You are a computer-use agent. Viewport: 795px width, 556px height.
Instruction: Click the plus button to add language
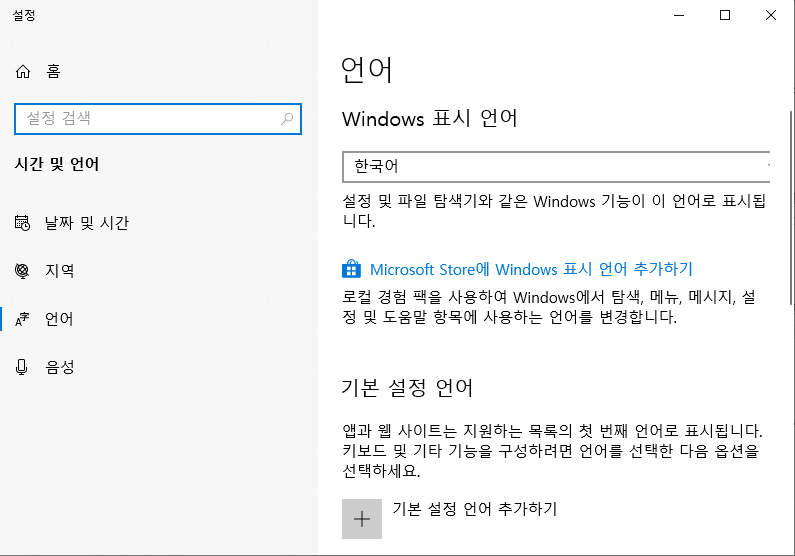pyautogui.click(x=362, y=519)
